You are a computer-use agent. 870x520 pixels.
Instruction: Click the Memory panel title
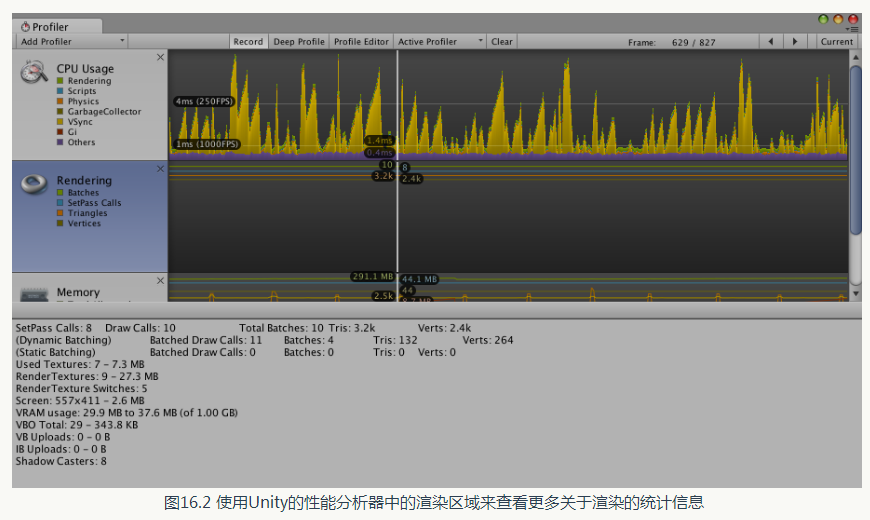pos(78,292)
